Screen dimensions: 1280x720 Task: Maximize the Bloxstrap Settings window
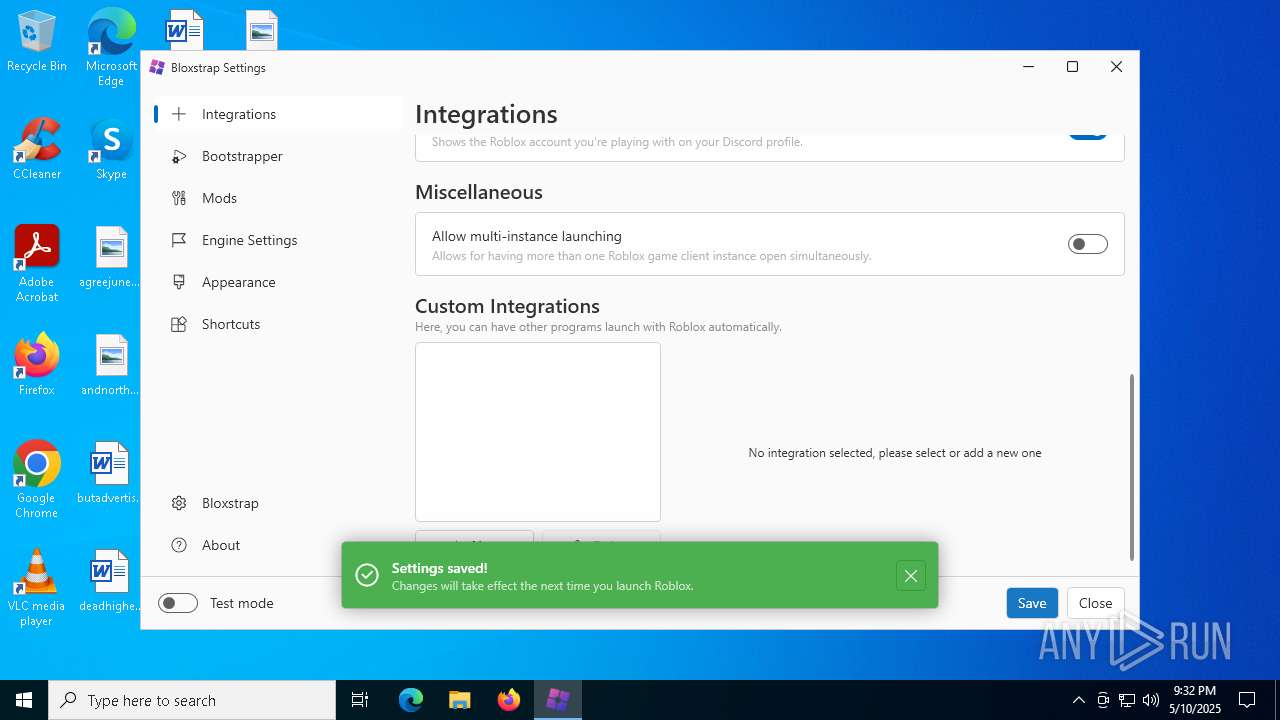pos(1072,67)
